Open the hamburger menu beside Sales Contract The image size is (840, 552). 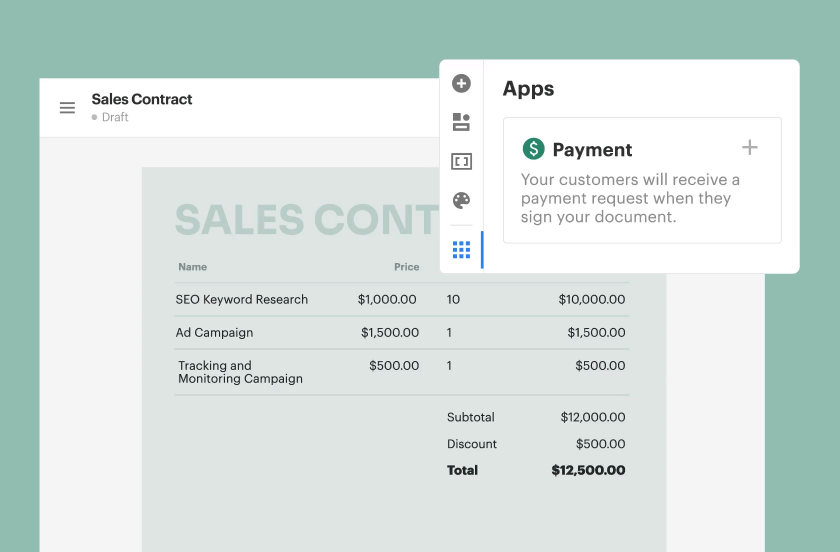pos(67,108)
